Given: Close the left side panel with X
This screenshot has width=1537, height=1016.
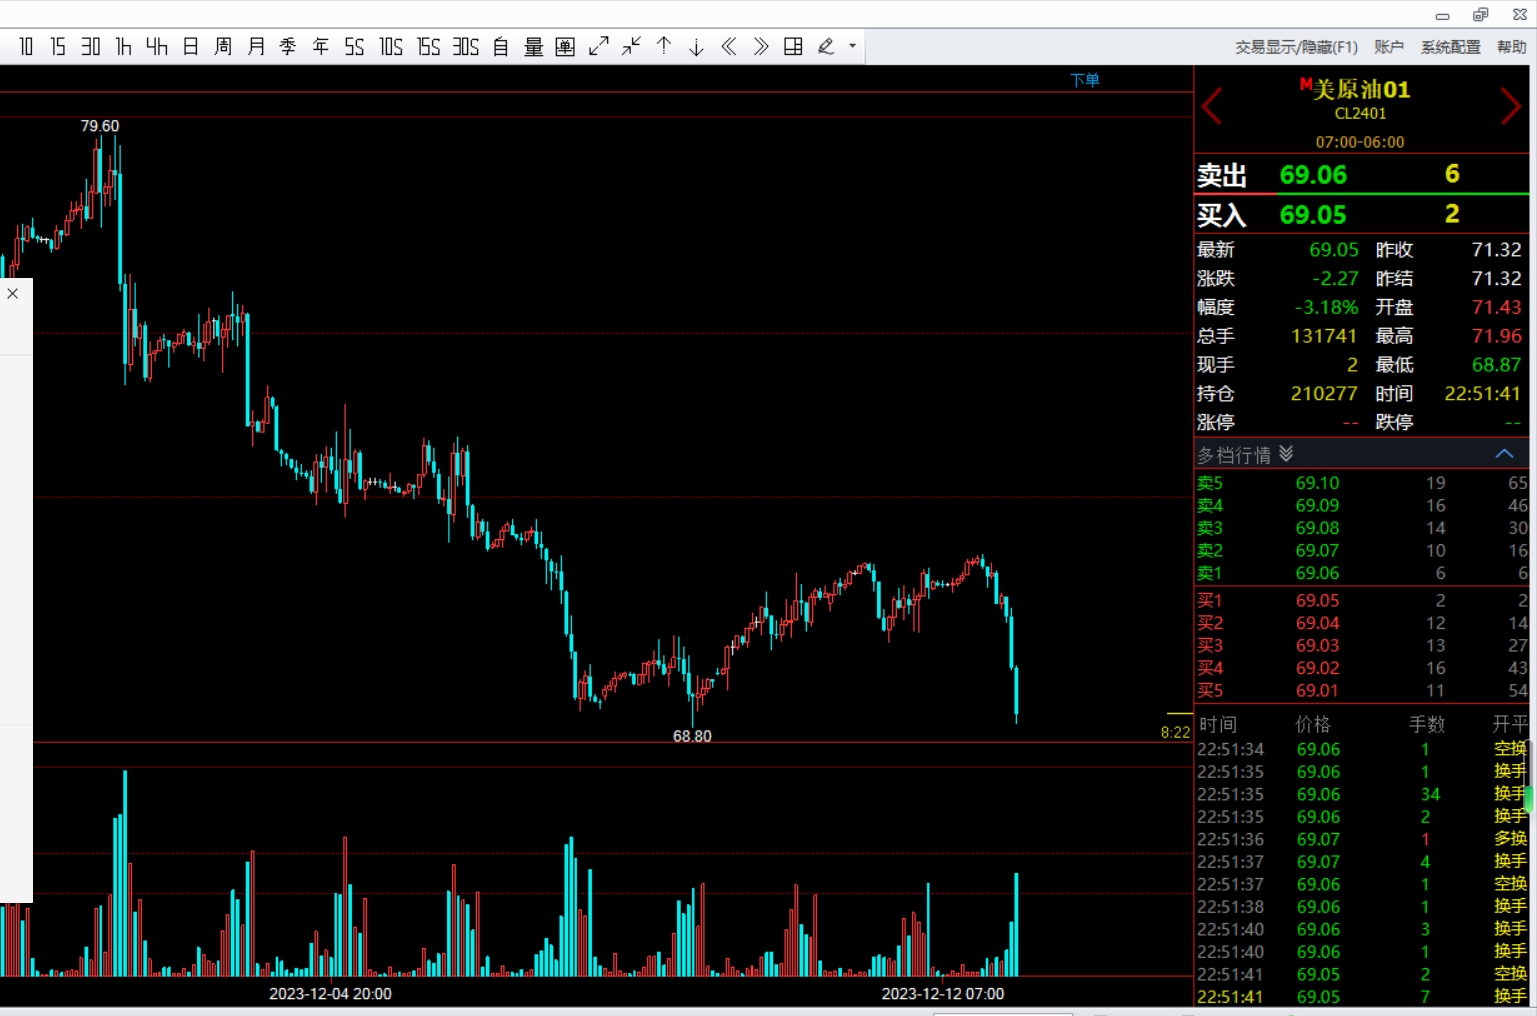Looking at the screenshot, I should tap(13, 293).
